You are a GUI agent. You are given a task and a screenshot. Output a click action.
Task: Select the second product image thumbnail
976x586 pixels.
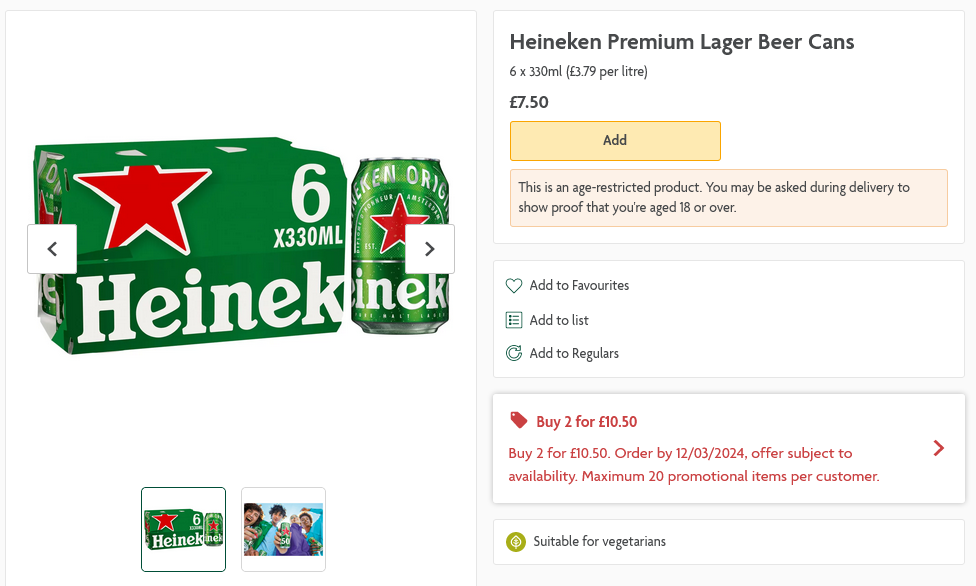tap(283, 529)
